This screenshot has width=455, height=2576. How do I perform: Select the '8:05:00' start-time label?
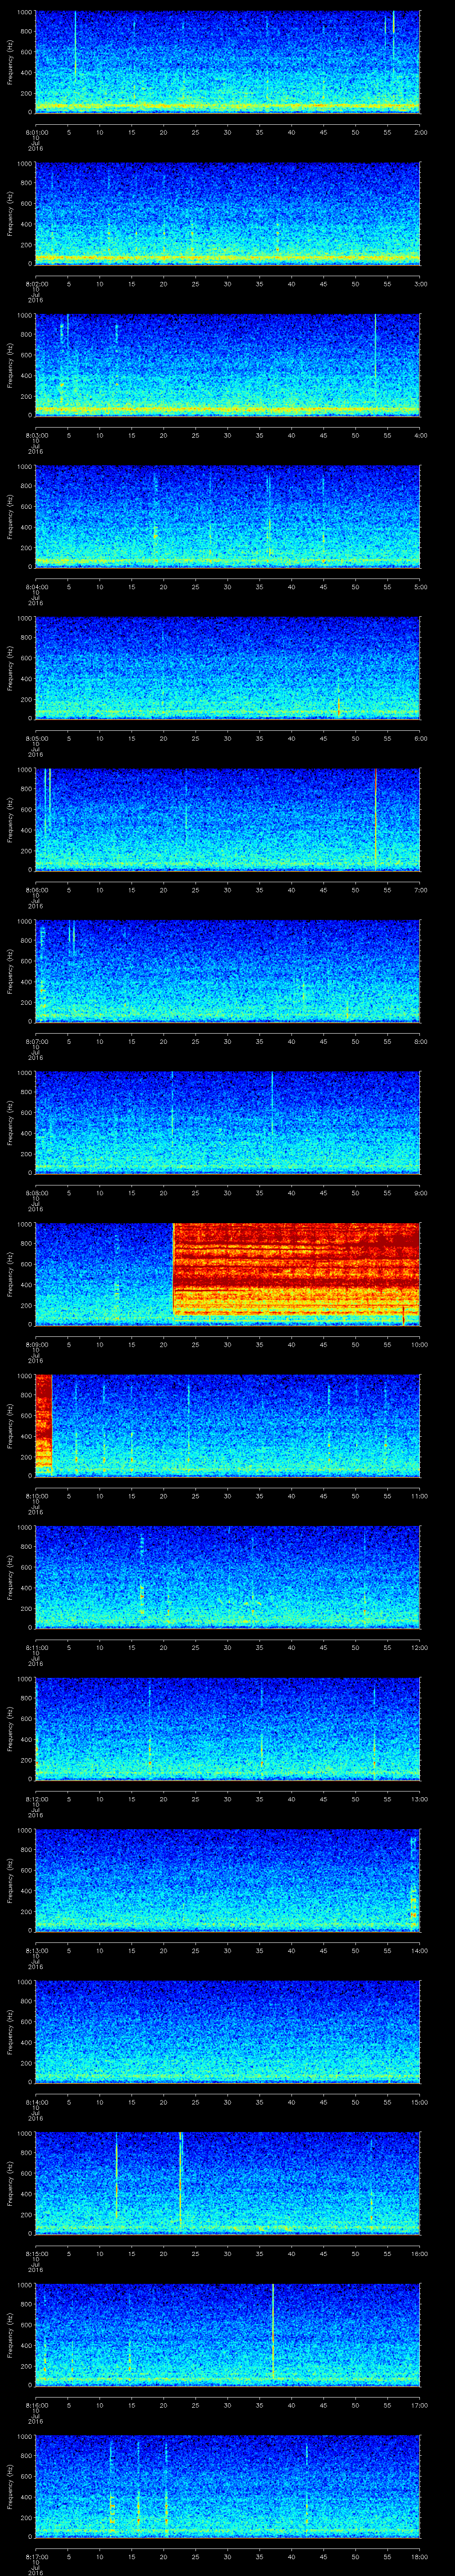coord(36,738)
